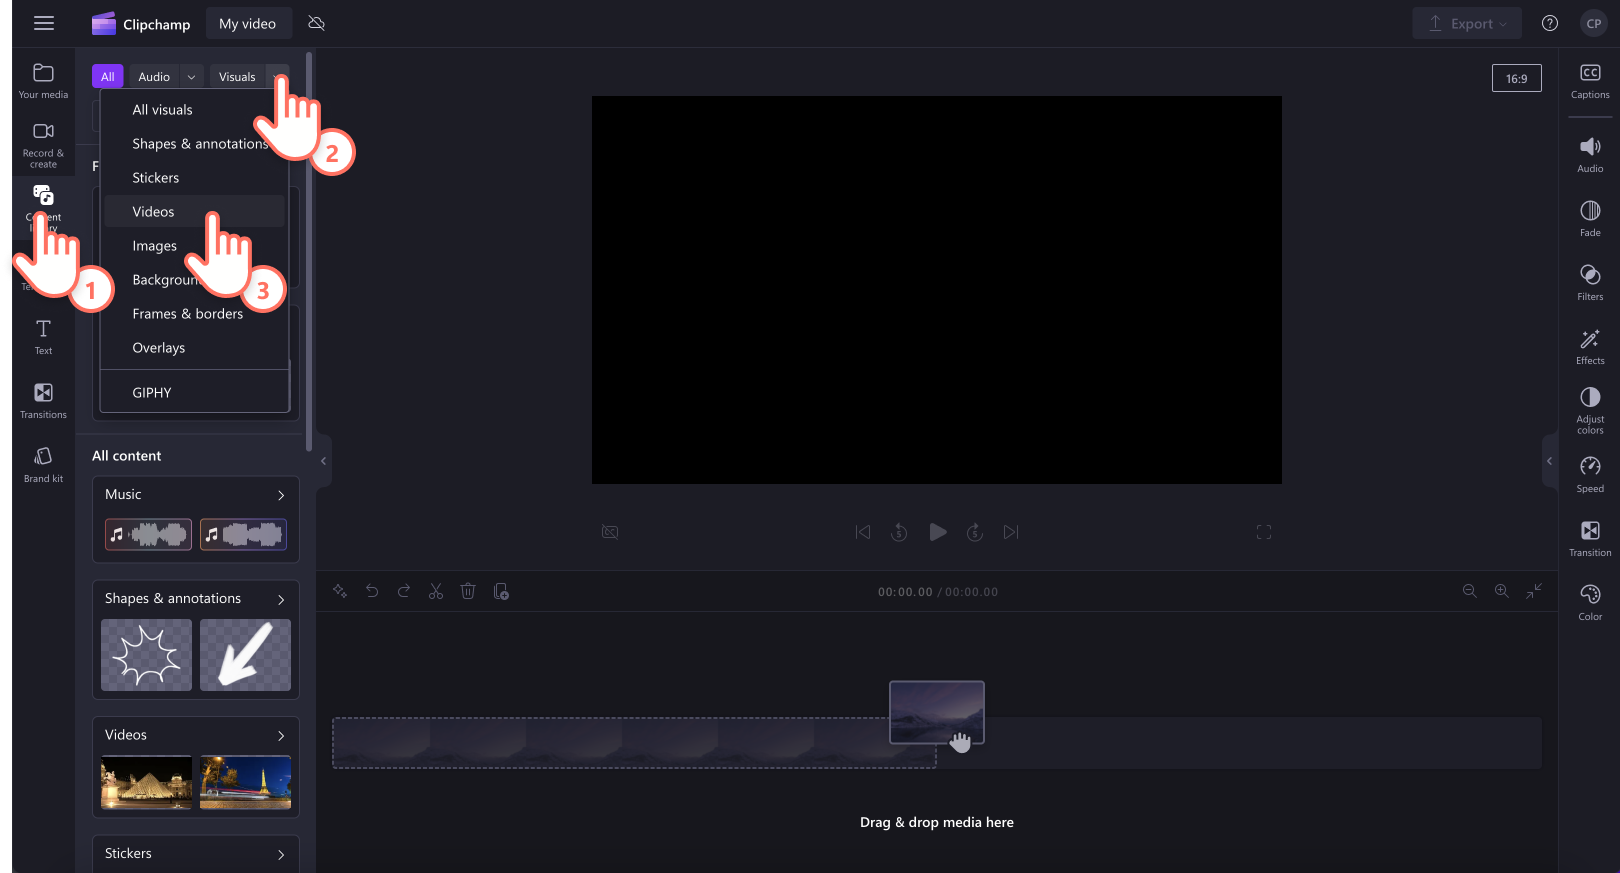This screenshot has width=1620, height=873.
Task: Open the Adjust colors panel
Action: (x=1590, y=411)
